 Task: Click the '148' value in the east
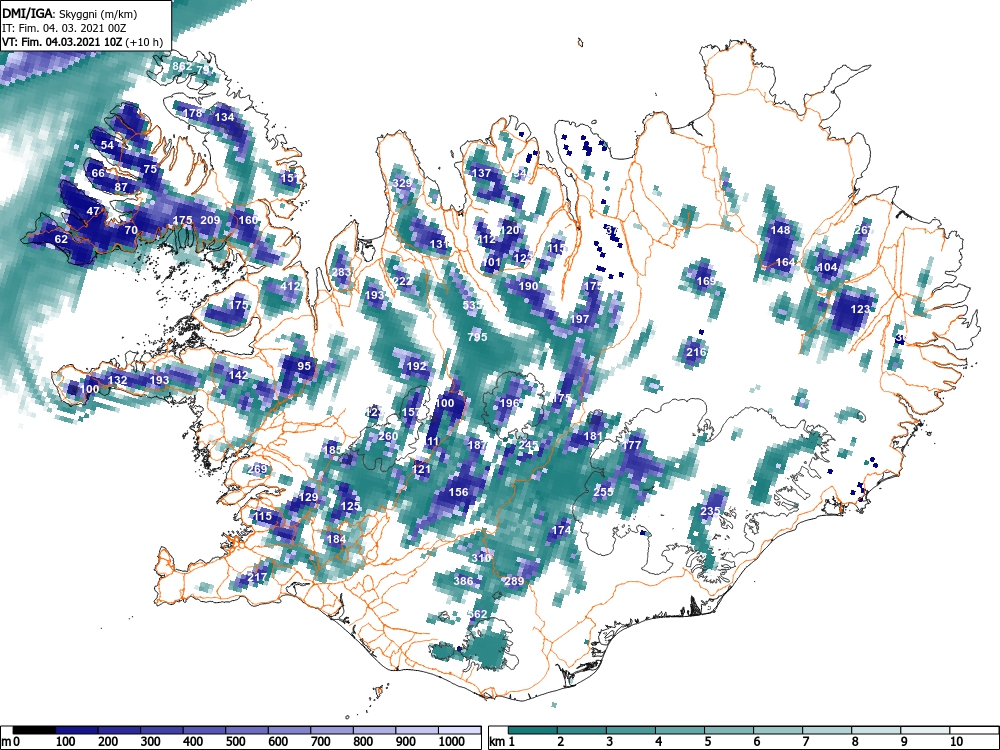coord(781,230)
